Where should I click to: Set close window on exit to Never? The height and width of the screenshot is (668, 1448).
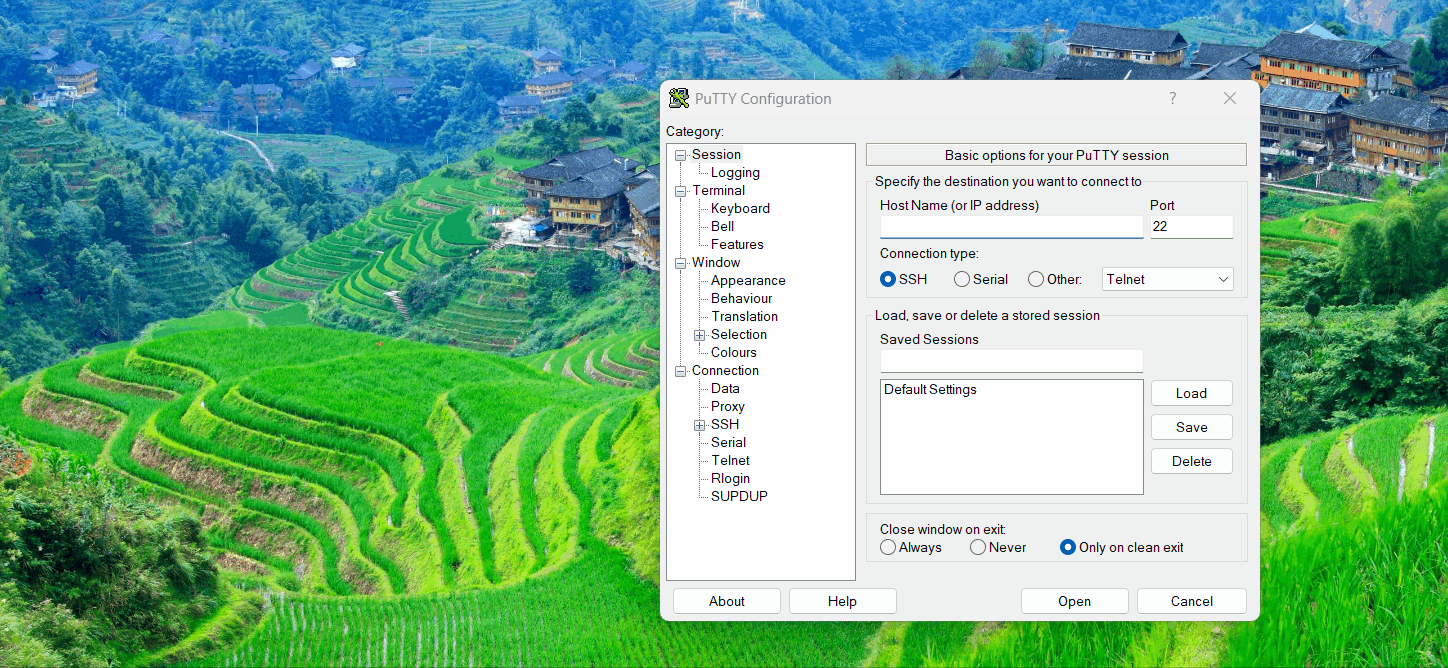(x=978, y=548)
